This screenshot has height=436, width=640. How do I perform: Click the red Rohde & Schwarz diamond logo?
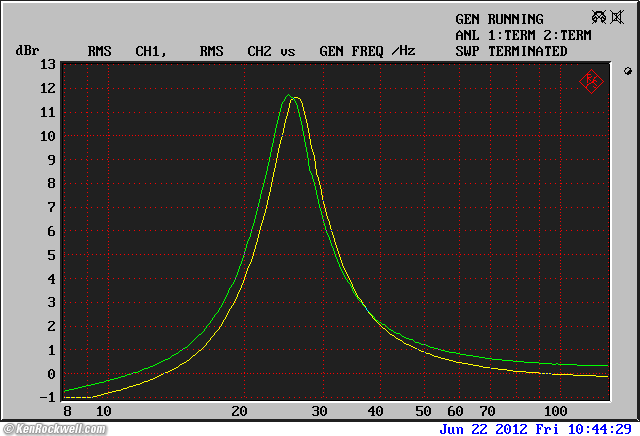(x=591, y=81)
